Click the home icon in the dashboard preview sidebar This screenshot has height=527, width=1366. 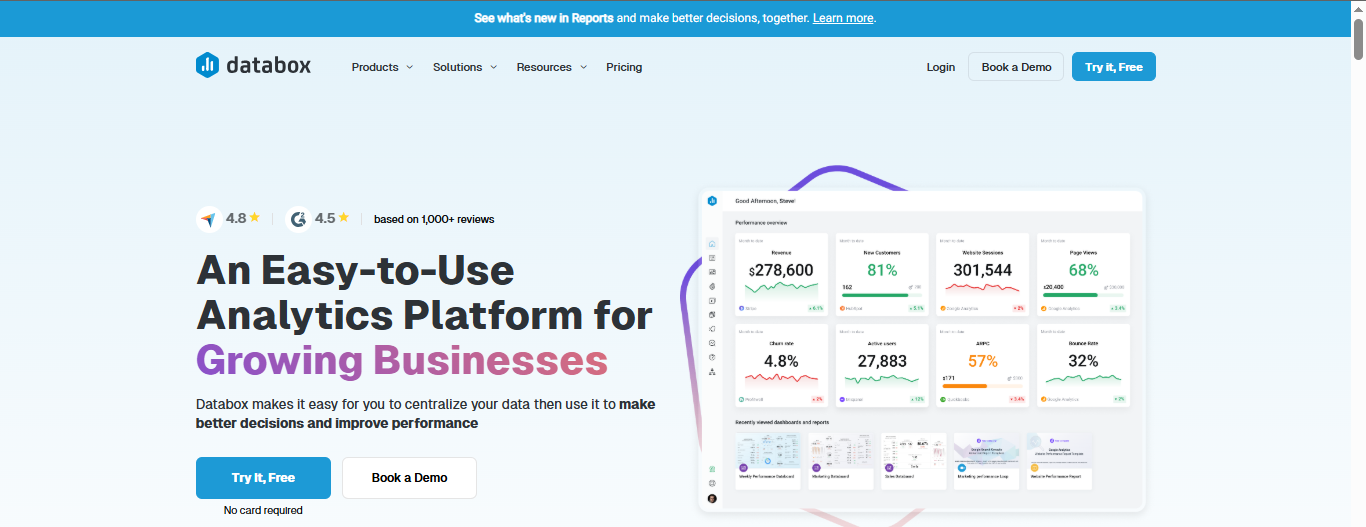click(712, 244)
